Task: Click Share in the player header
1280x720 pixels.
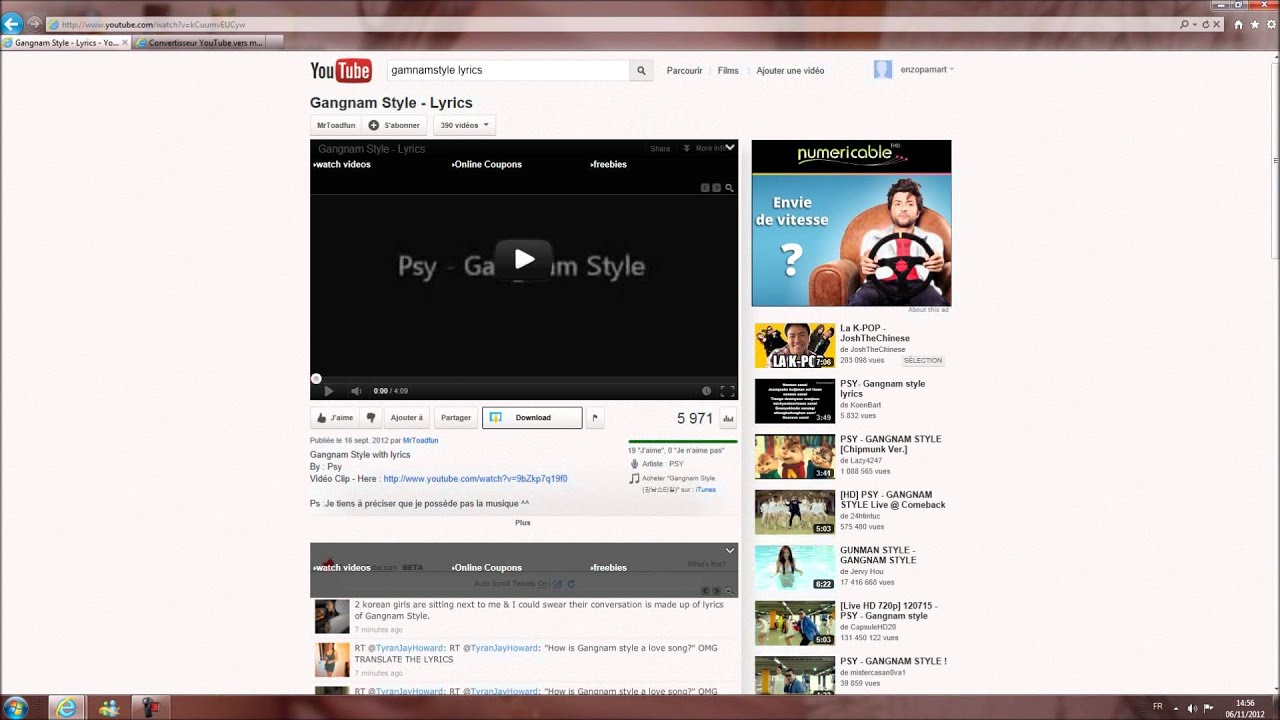Action: click(x=660, y=148)
